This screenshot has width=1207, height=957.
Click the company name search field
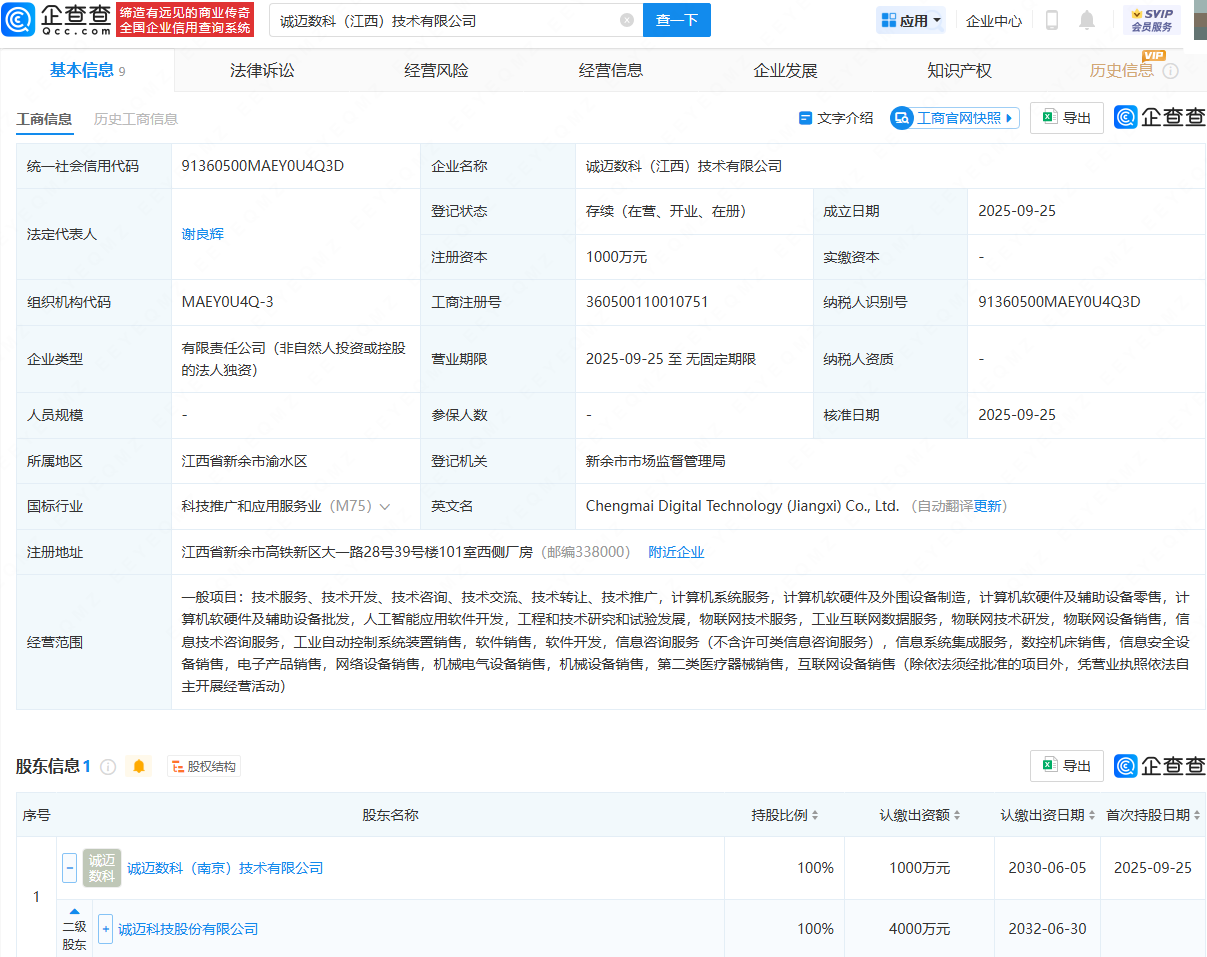(445, 20)
